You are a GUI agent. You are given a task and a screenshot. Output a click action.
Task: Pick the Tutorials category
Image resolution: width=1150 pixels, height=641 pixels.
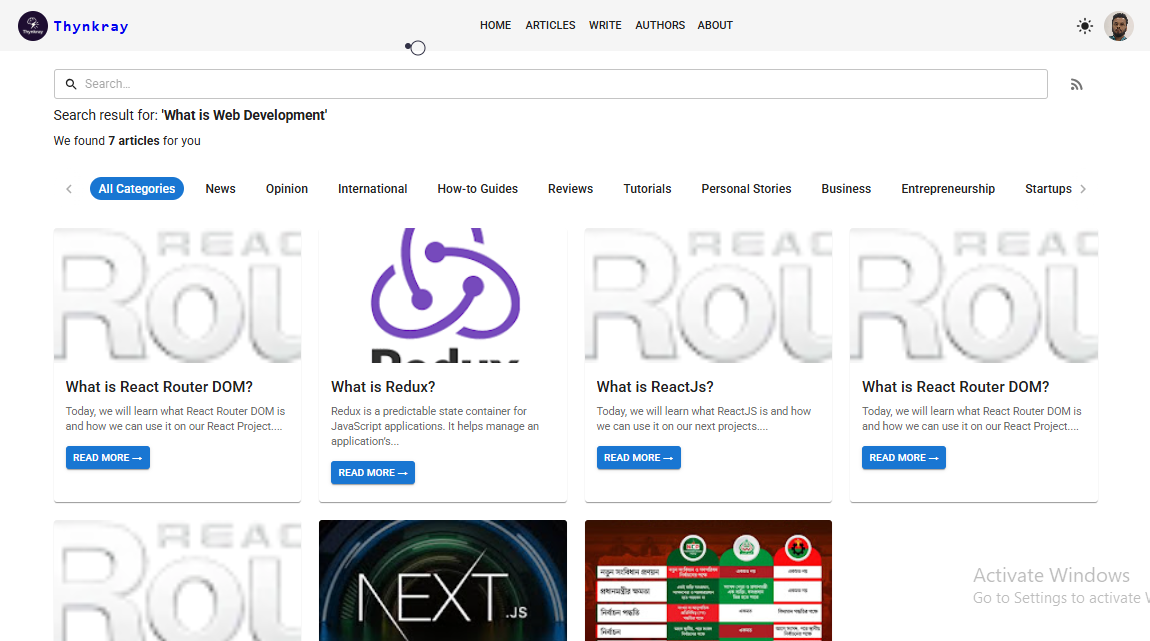click(648, 188)
